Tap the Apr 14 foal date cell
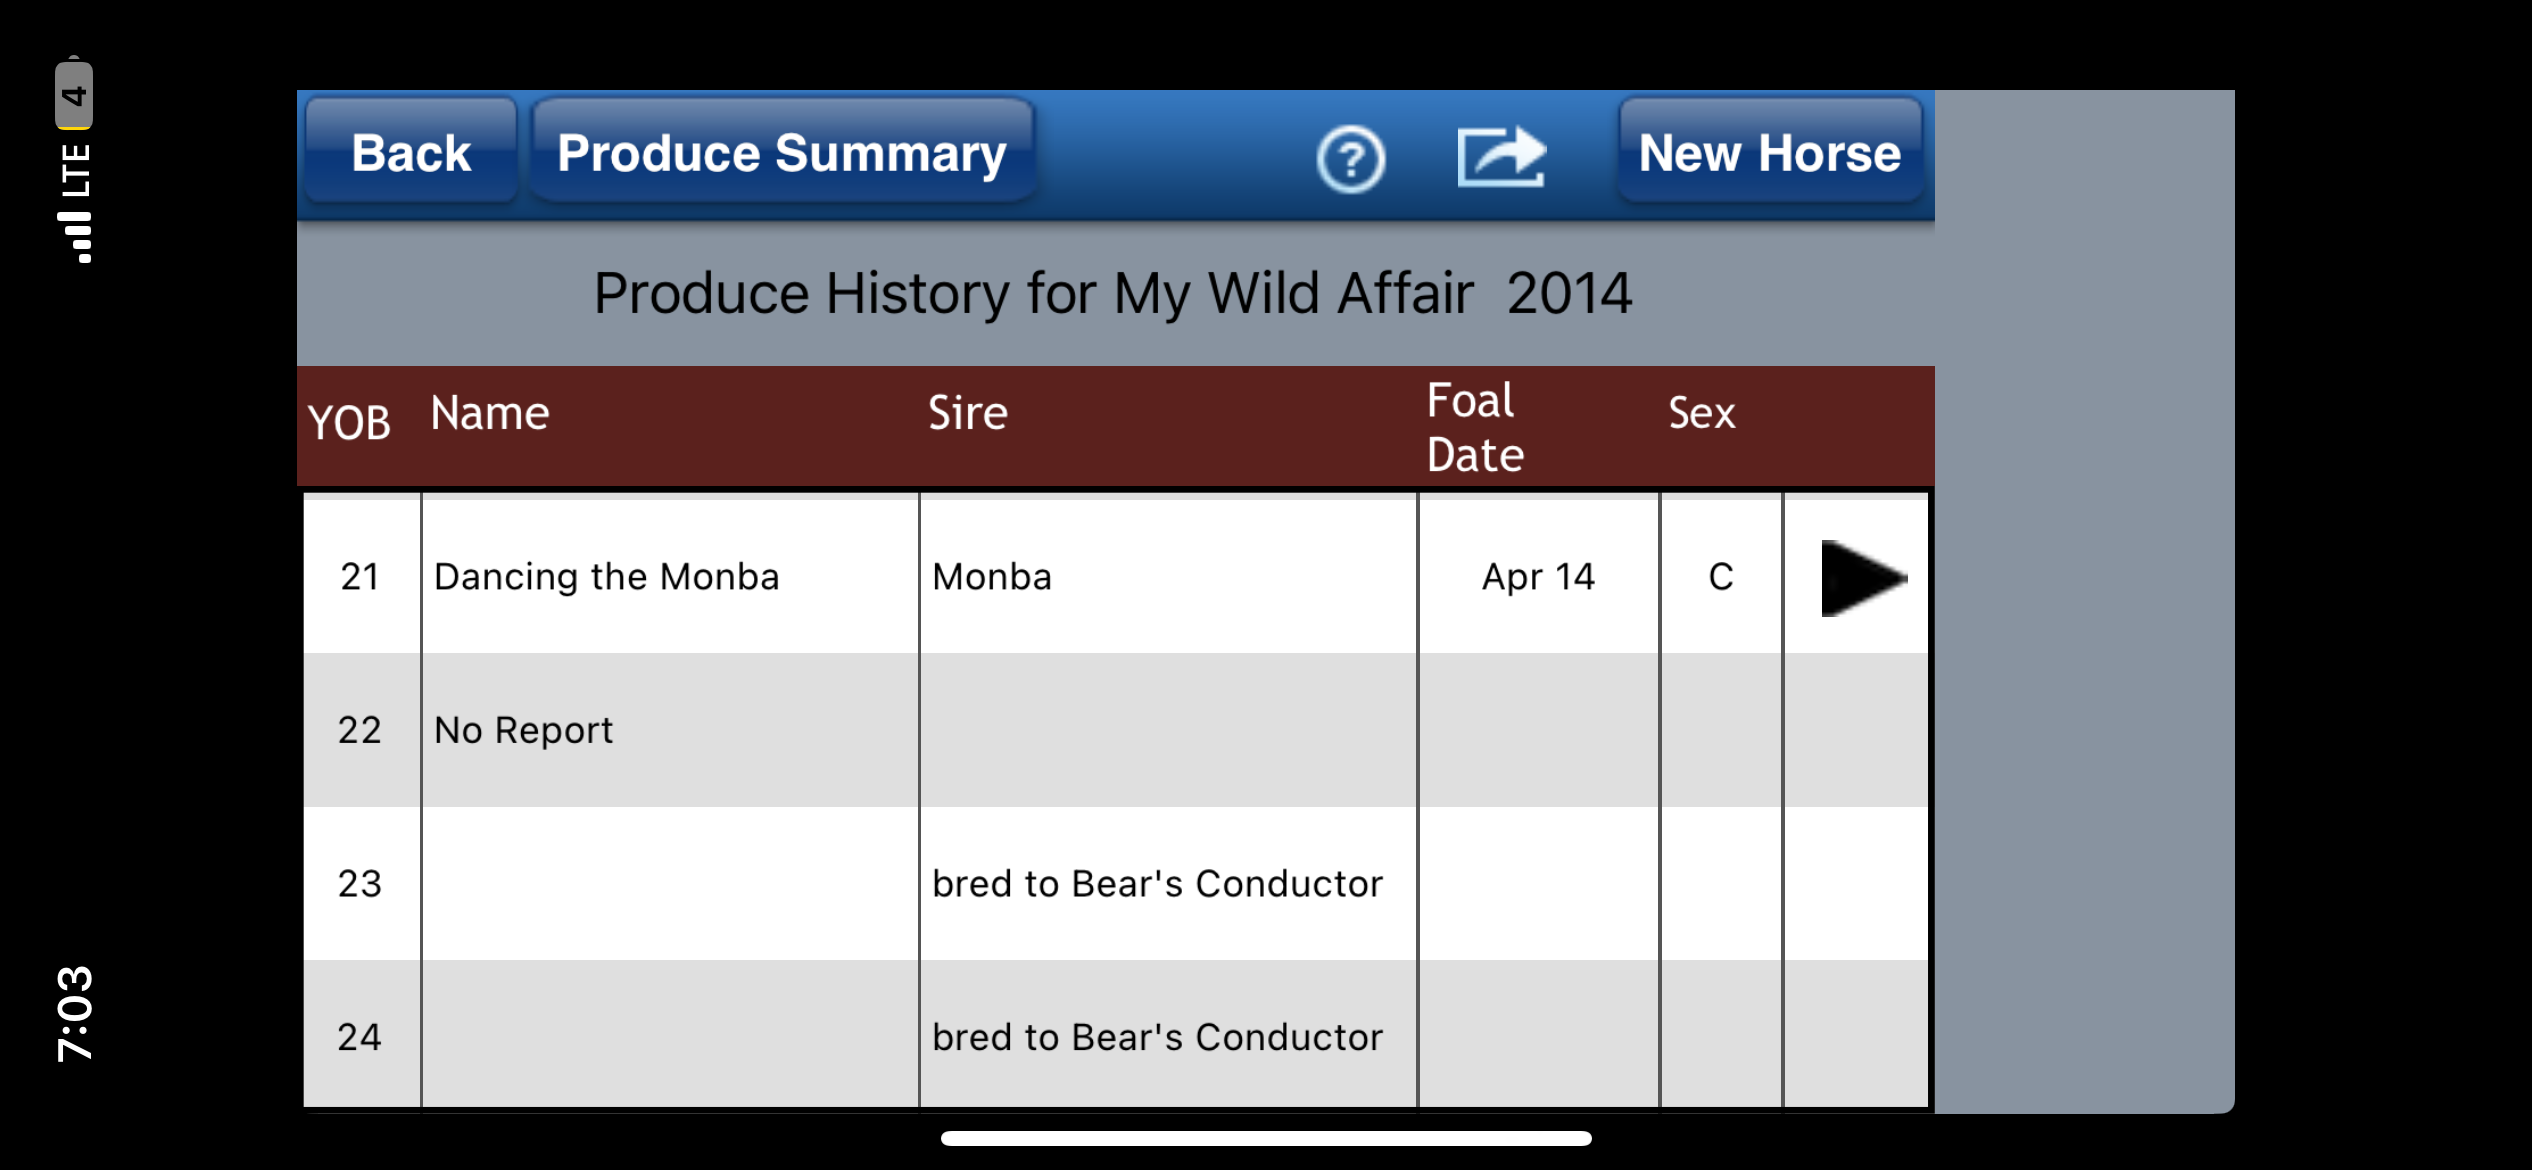Image resolution: width=2532 pixels, height=1170 pixels. pos(1538,577)
